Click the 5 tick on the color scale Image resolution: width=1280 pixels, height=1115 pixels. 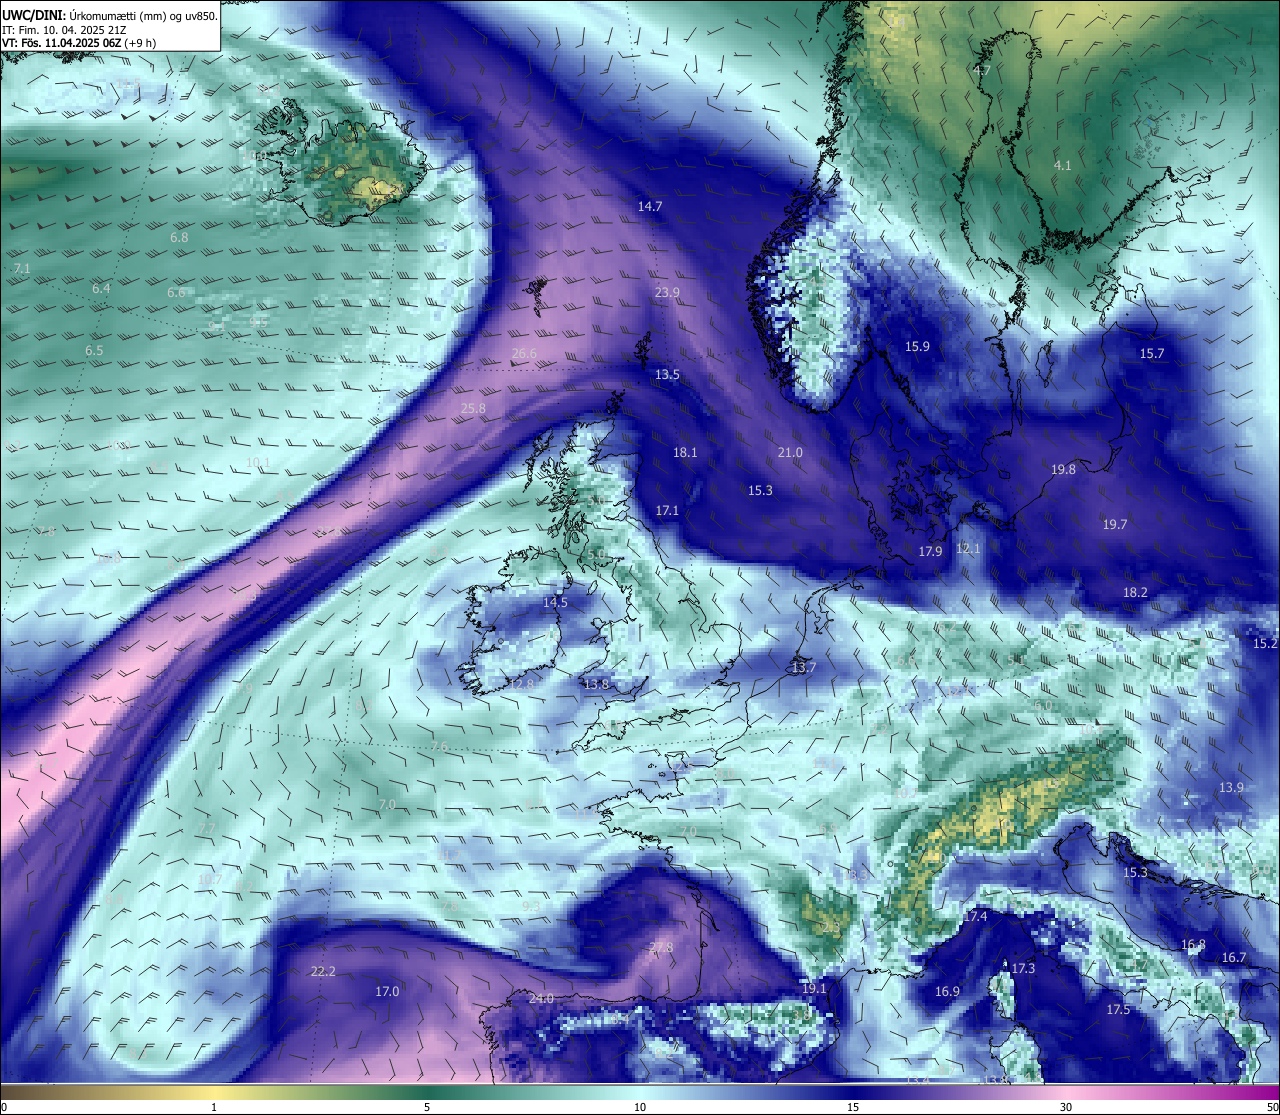427,1106
